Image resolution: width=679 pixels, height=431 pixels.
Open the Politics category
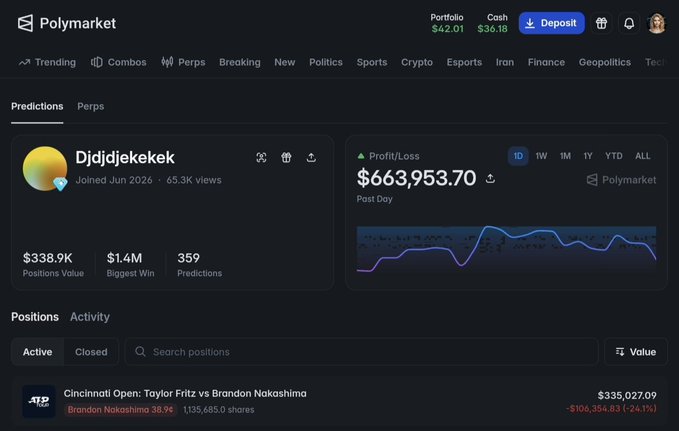[x=326, y=62]
